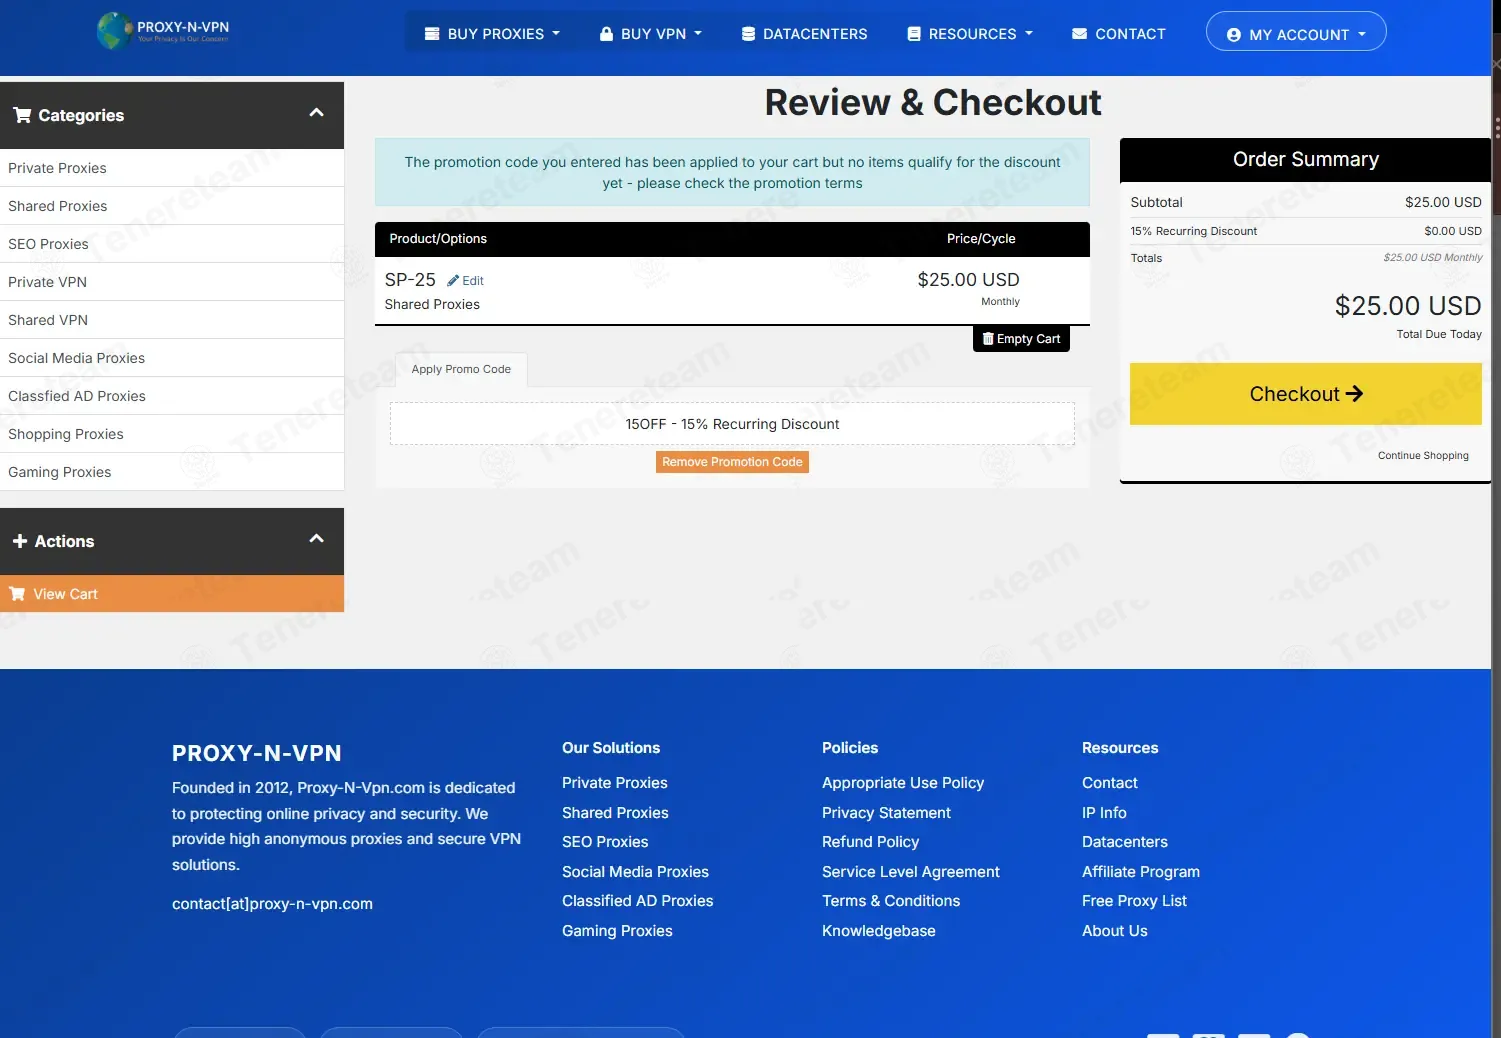
Task: Click the arrow icon on Checkout button
Action: pos(1354,394)
